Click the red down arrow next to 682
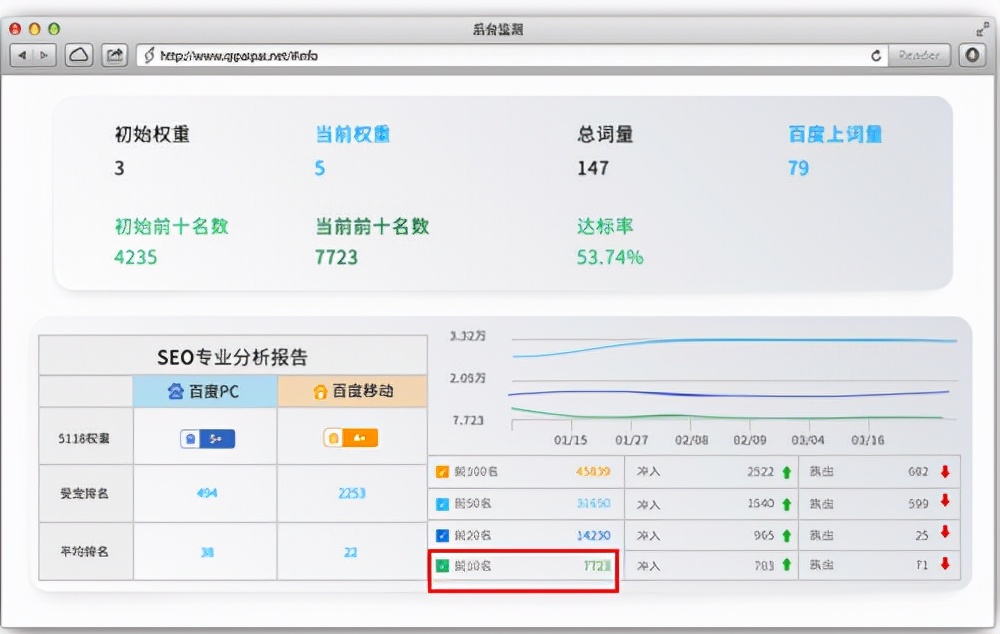Viewport: 1000px width, 634px height. [942, 471]
